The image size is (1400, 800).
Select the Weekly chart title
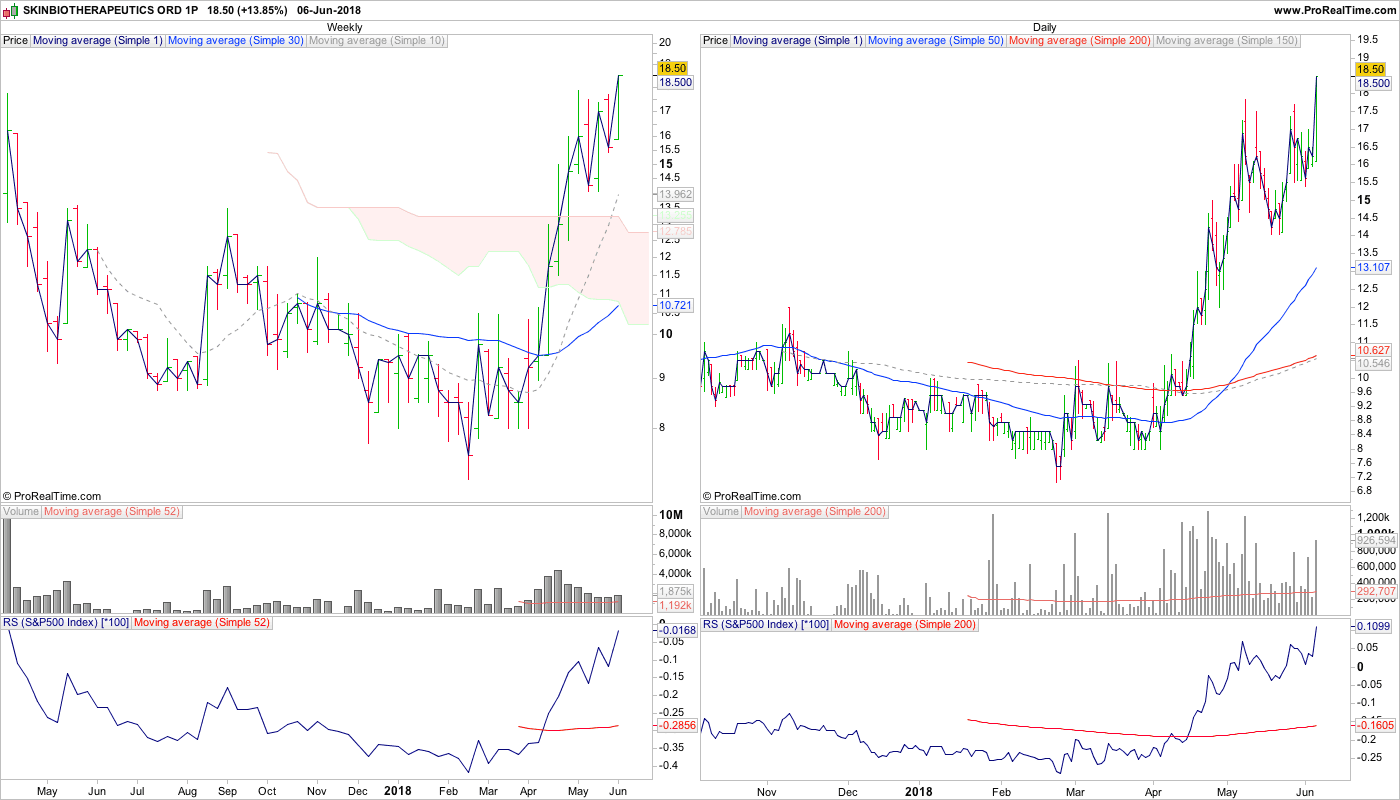pos(345,27)
